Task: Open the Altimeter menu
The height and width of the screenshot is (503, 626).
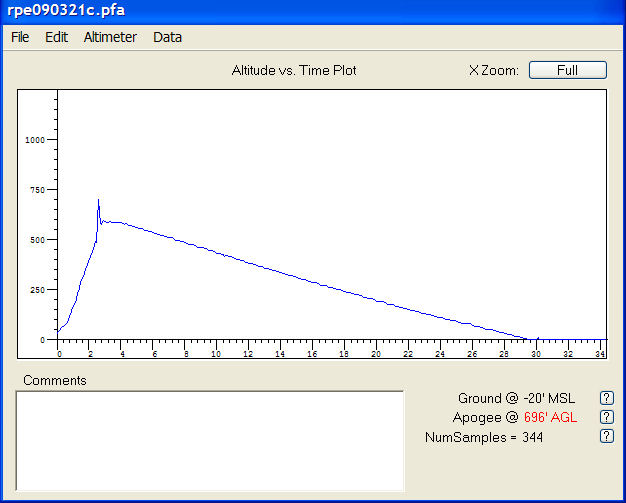Action: 110,37
